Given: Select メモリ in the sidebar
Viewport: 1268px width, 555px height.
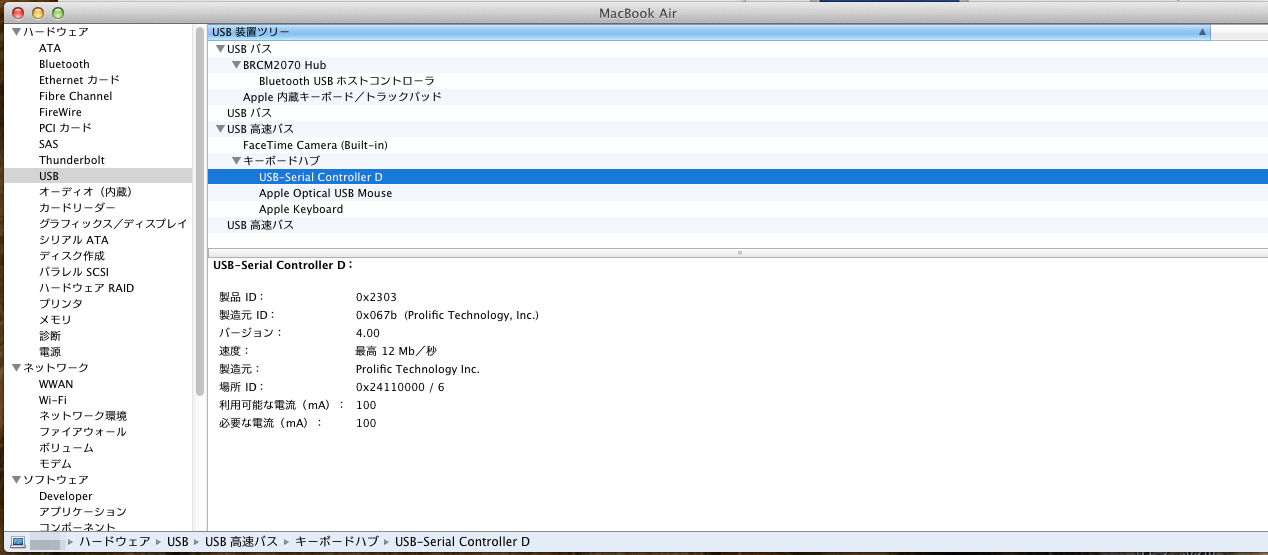Looking at the screenshot, I should [x=55, y=320].
